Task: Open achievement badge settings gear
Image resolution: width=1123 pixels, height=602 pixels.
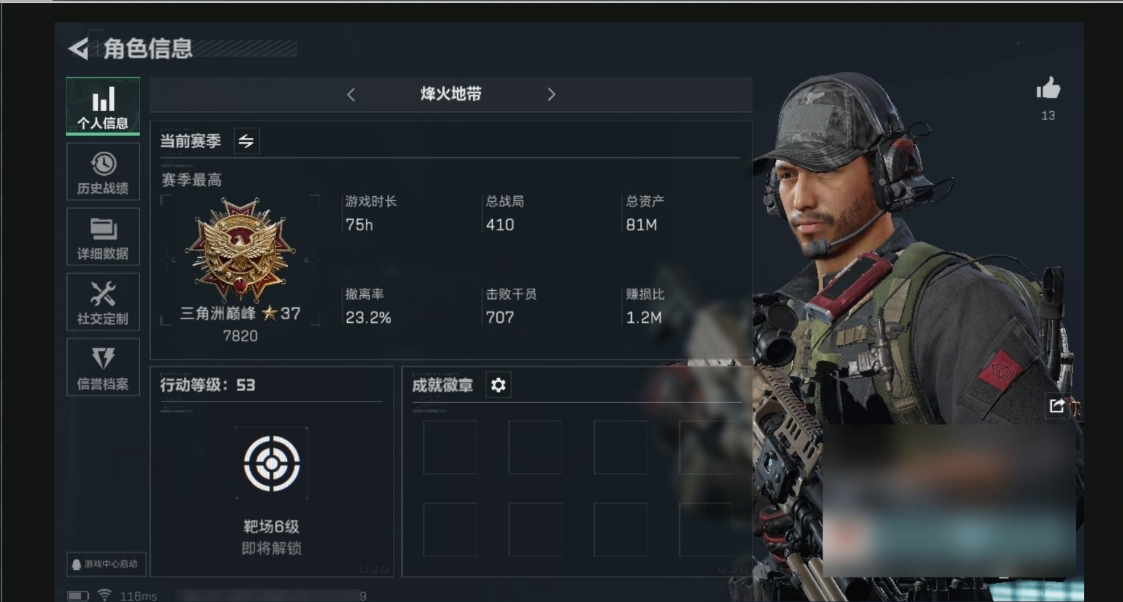Action: 498,385
